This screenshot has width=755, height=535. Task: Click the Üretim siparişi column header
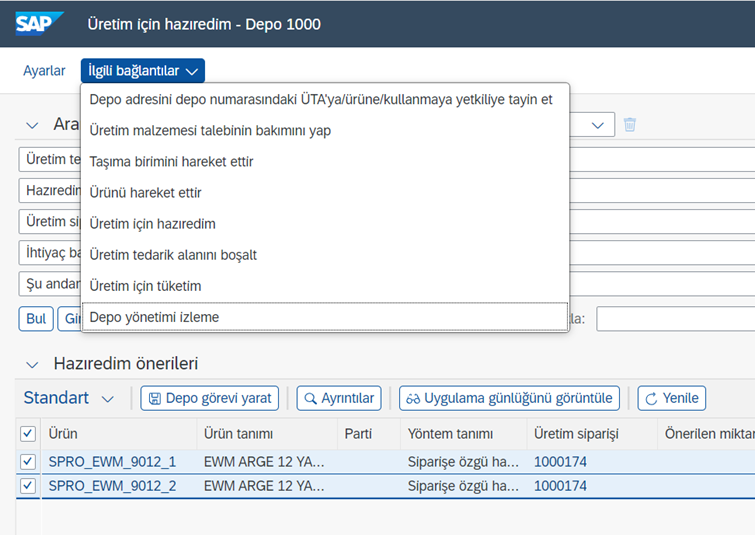(x=592, y=434)
